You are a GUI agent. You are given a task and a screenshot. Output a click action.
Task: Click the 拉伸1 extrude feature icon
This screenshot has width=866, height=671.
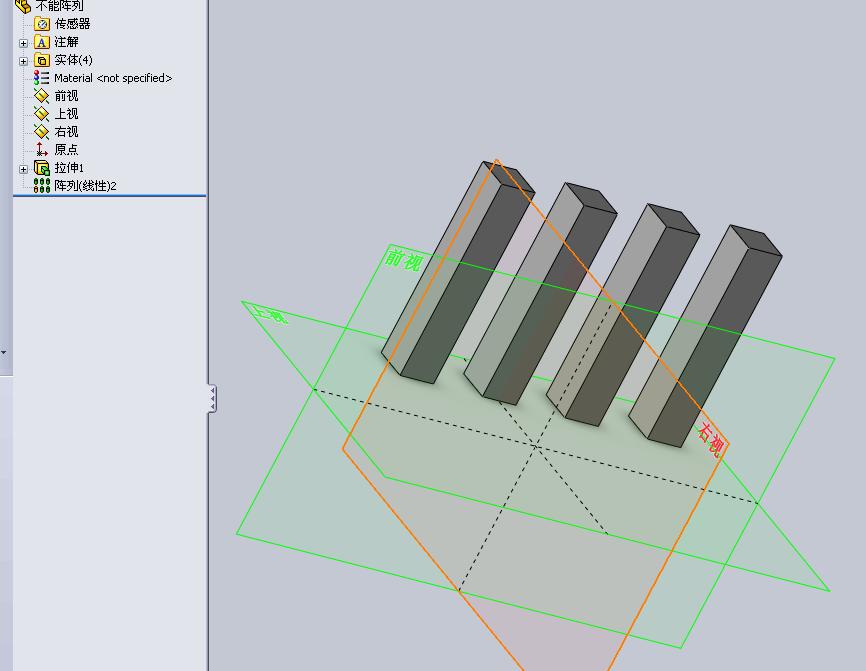41,167
